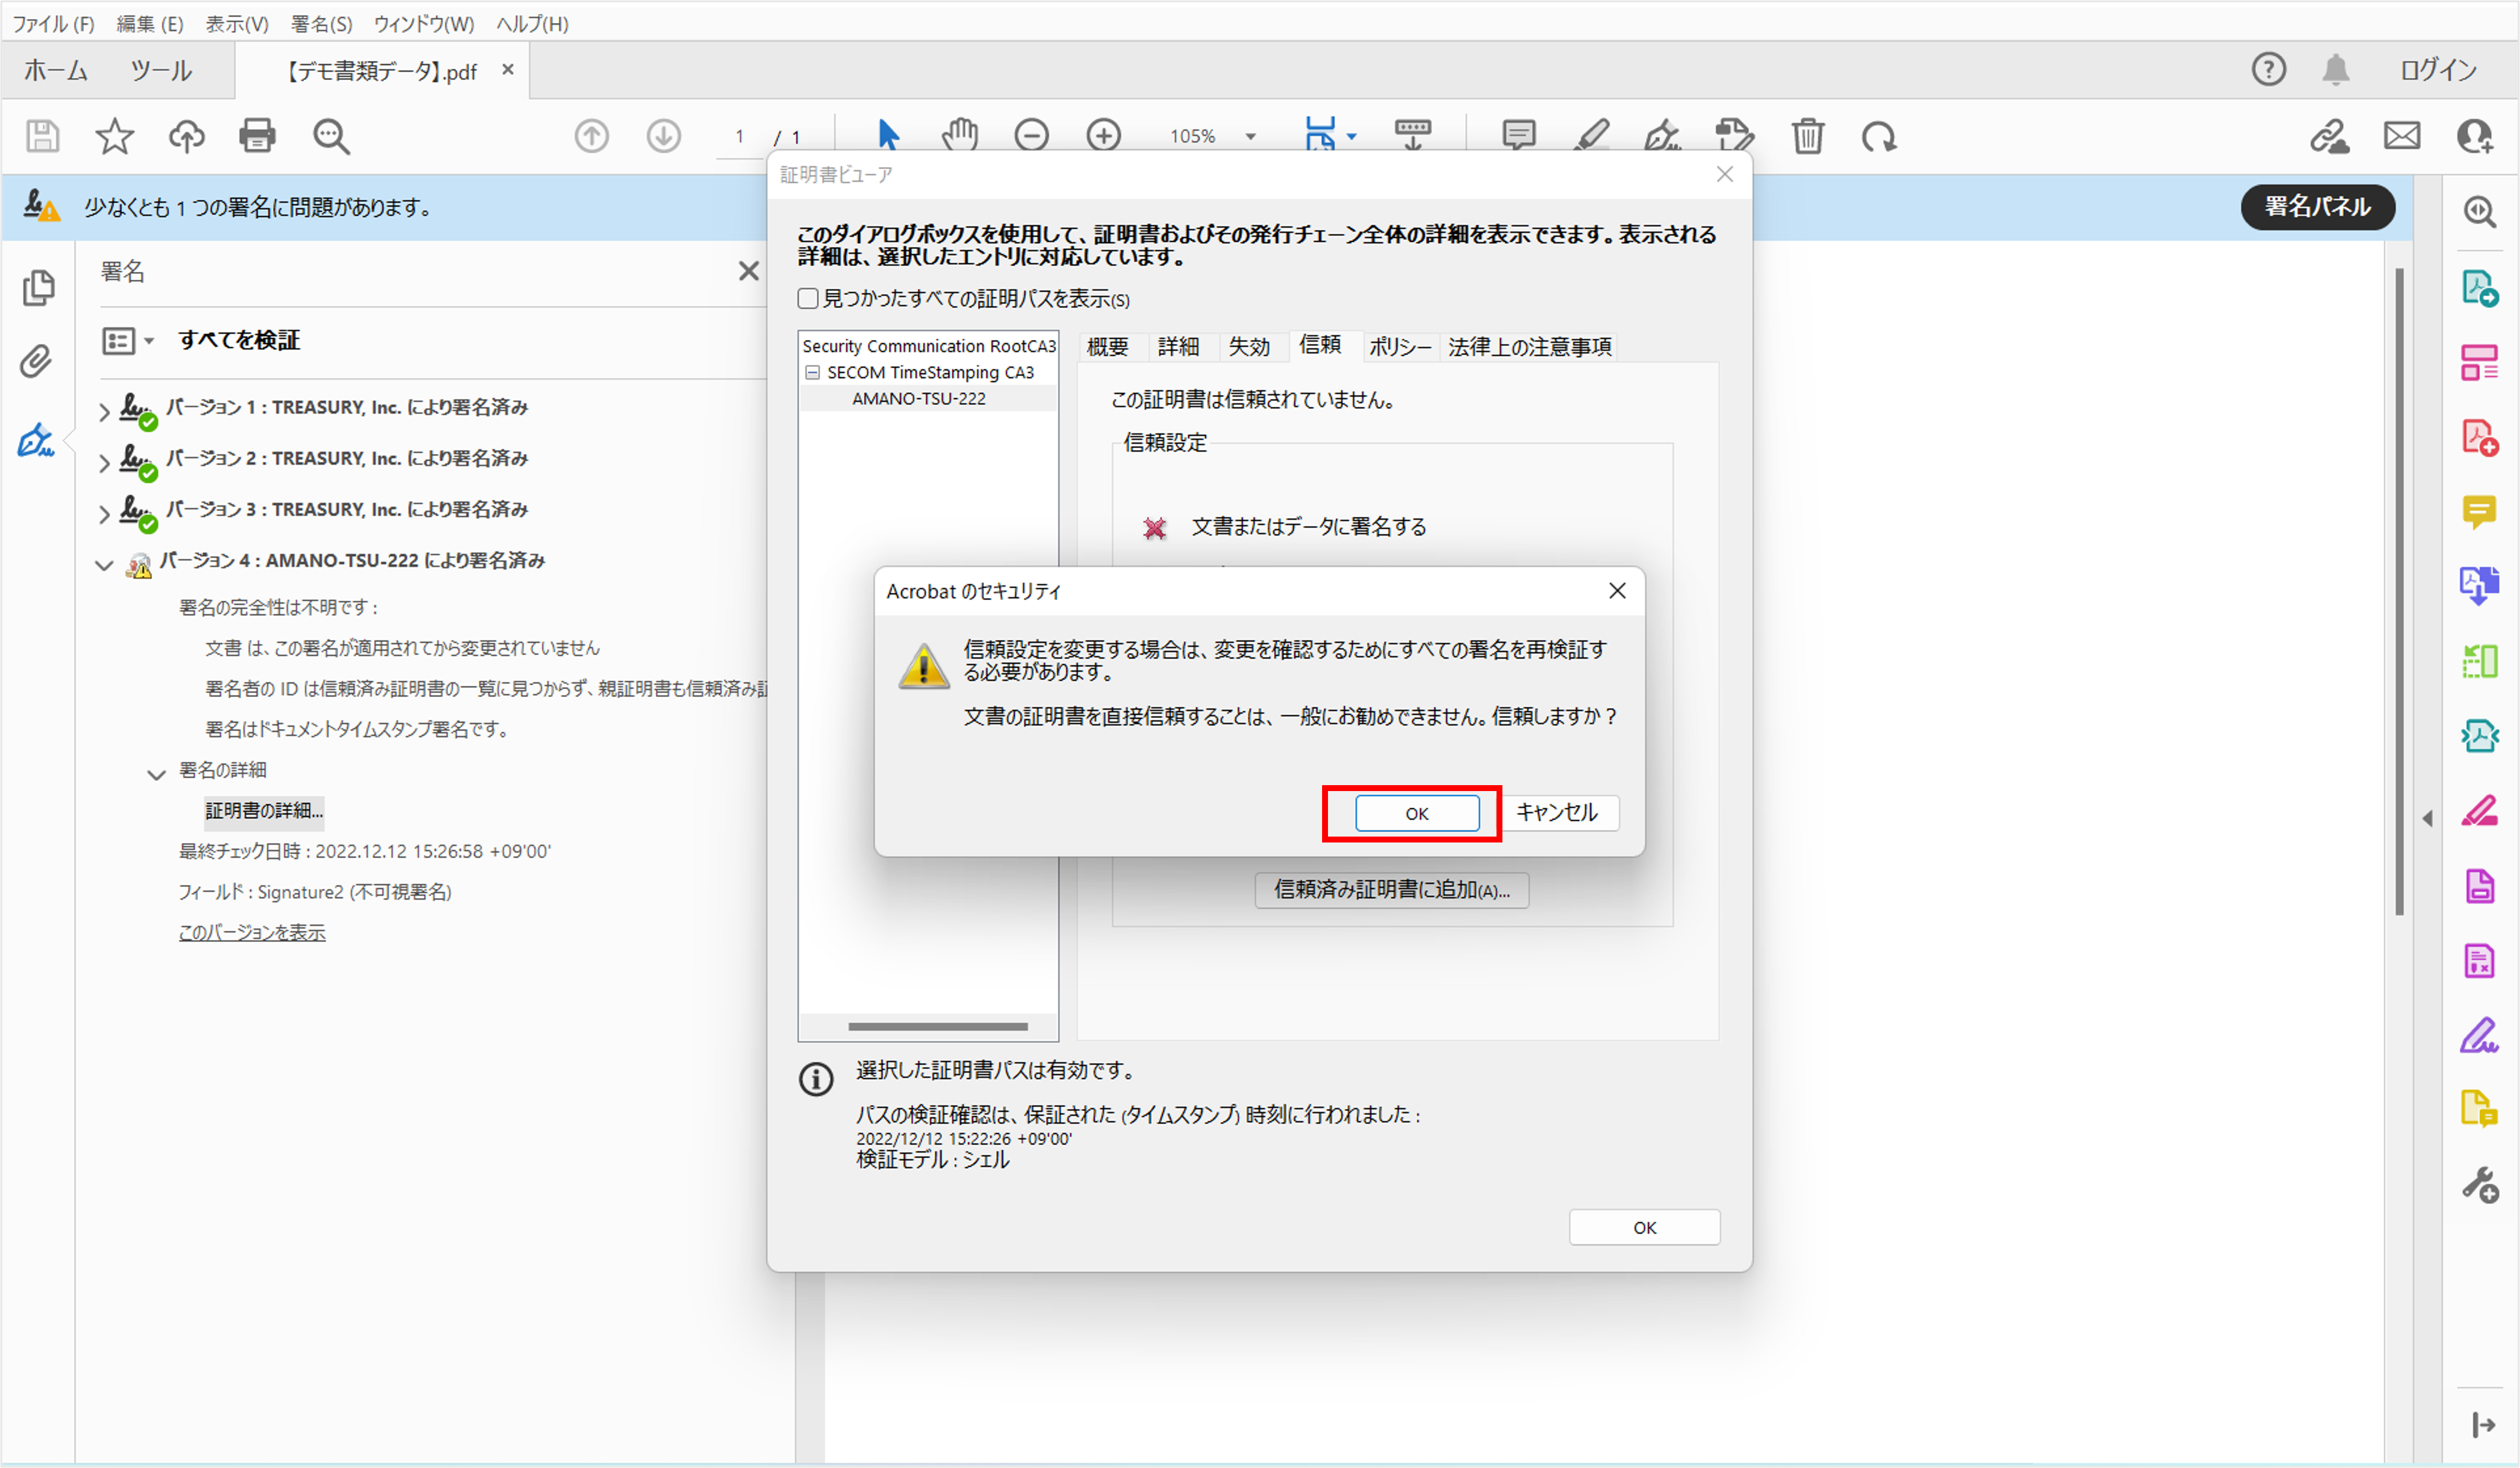Image resolution: width=2520 pixels, height=1468 pixels.
Task: Open the page thumbnails panel icon
Action: (38, 288)
